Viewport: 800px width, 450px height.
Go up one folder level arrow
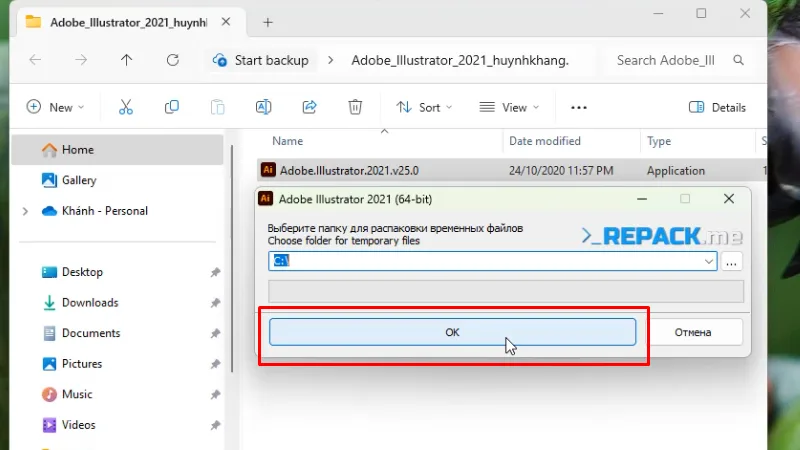[x=126, y=60]
